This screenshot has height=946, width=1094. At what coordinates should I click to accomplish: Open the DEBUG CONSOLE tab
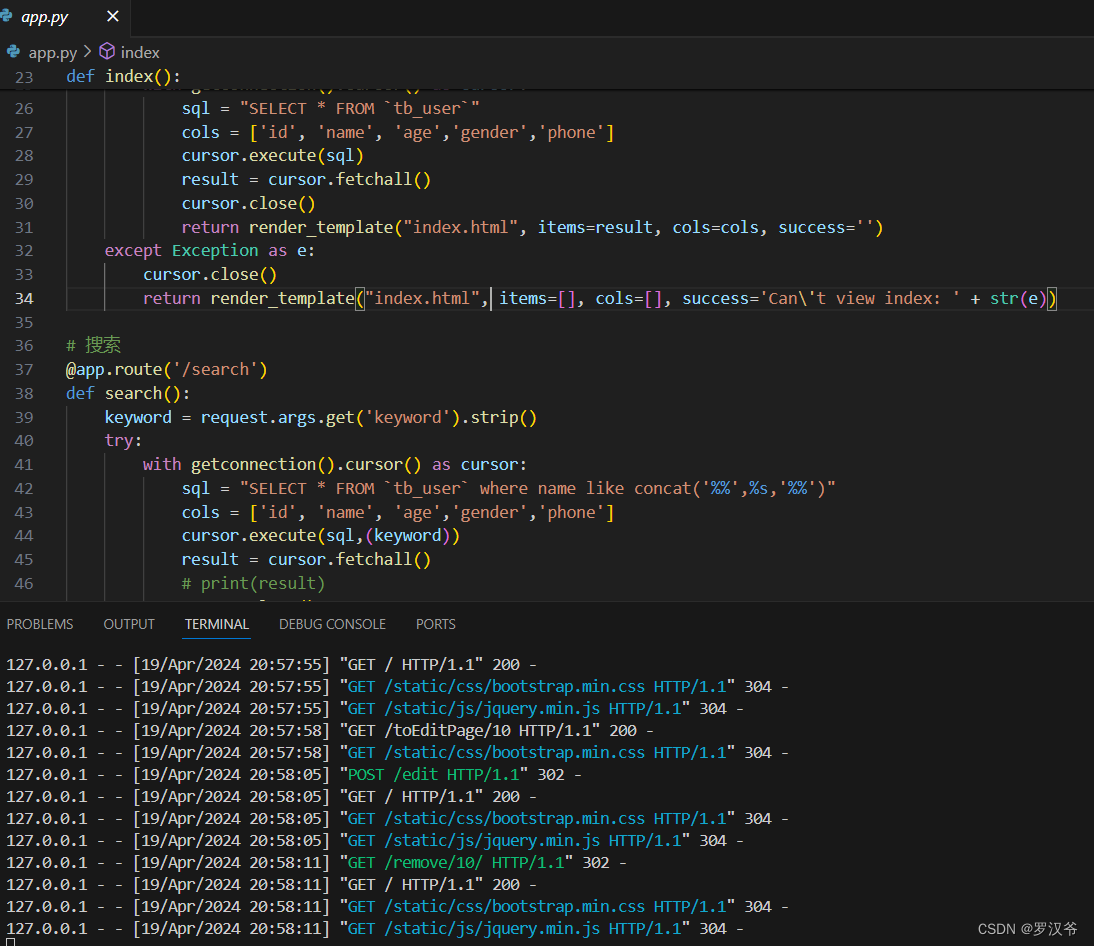pos(332,624)
